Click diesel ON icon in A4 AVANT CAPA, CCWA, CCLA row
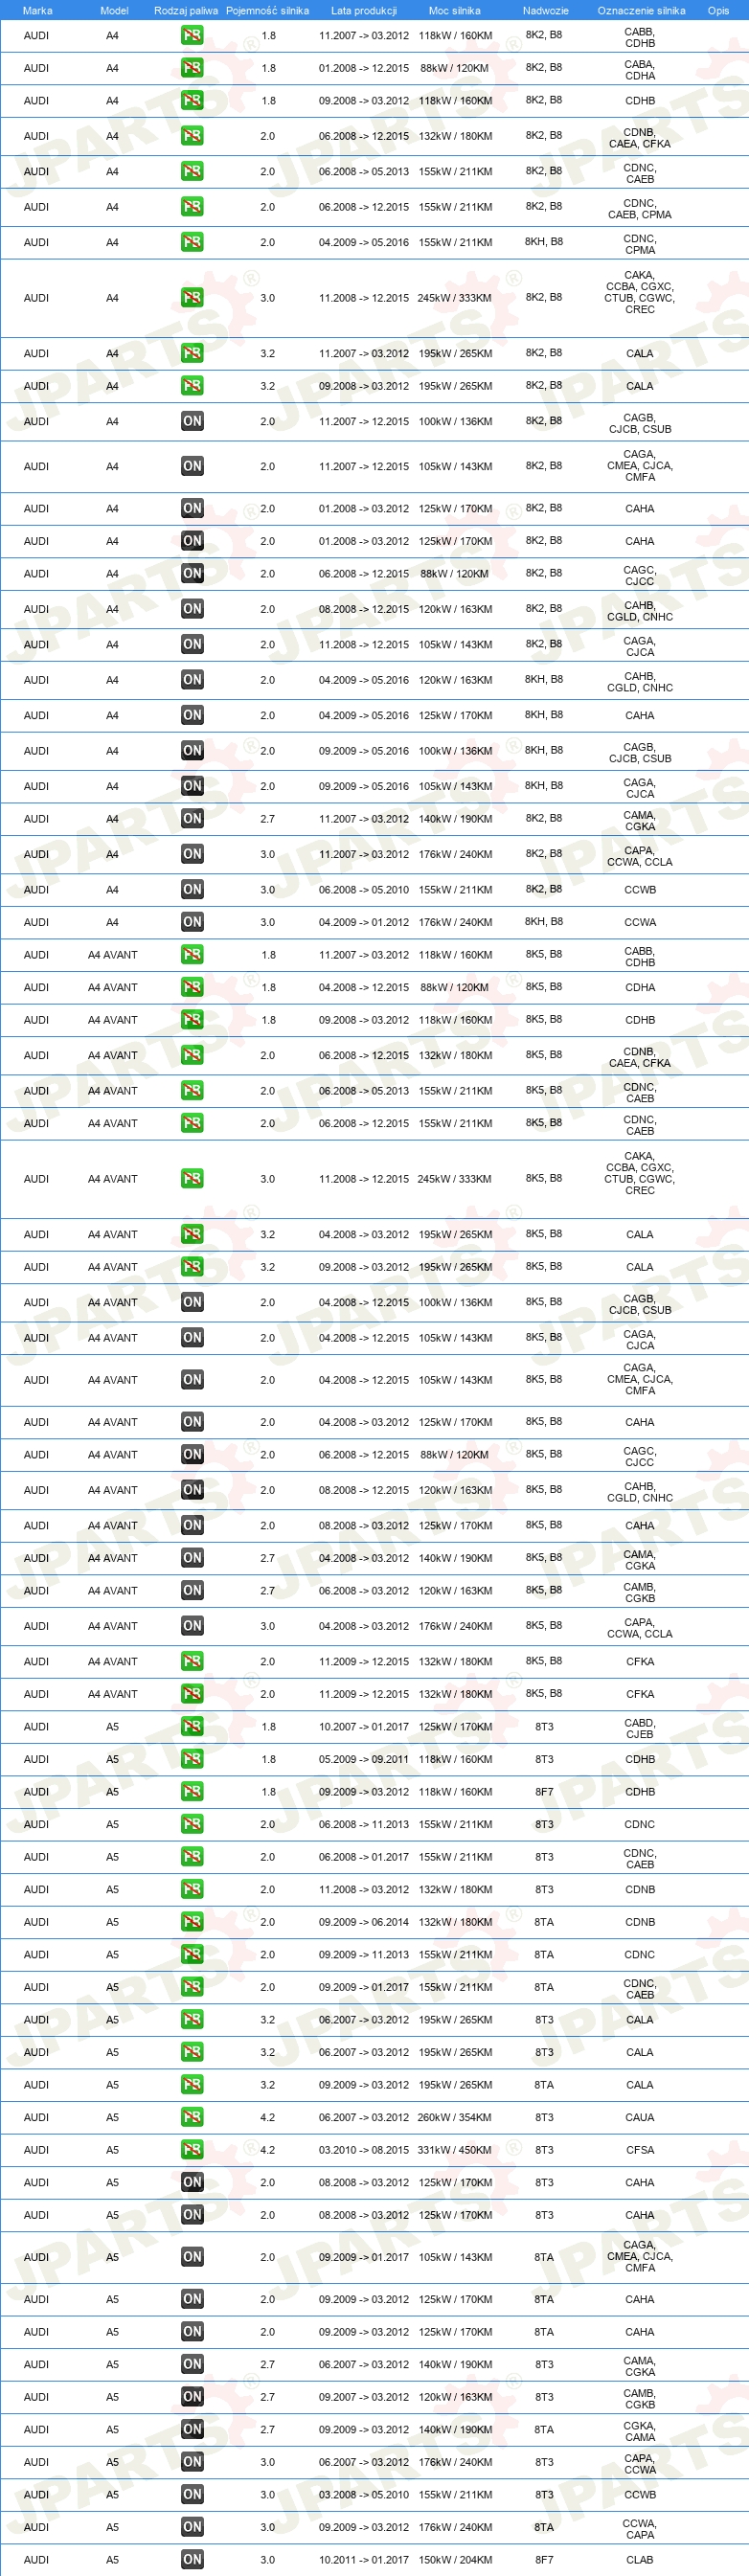Screen dimensions: 749x2576 point(192,1626)
